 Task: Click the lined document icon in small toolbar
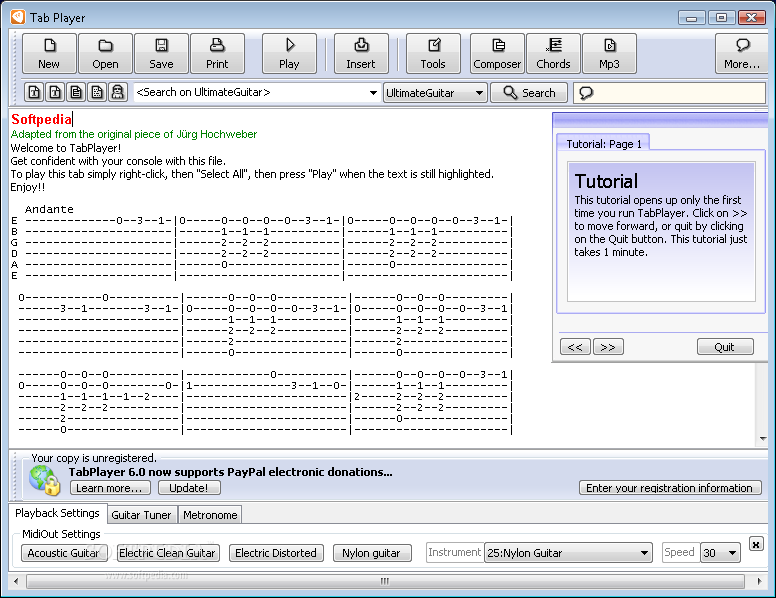click(76, 93)
